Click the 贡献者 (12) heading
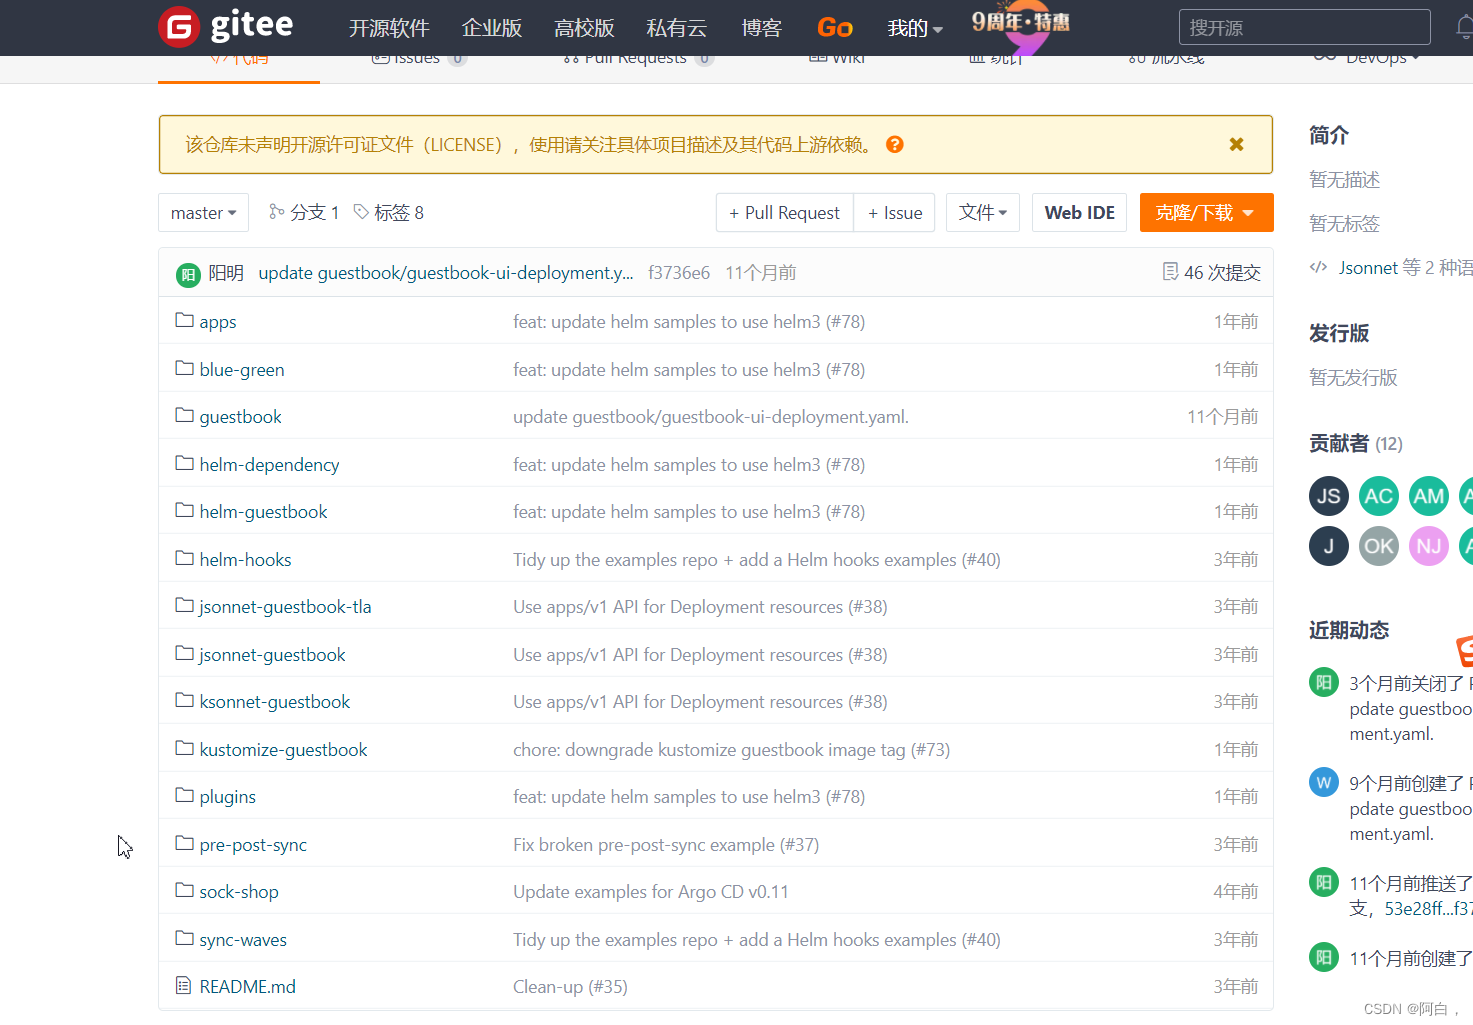1473x1025 pixels. click(x=1356, y=443)
